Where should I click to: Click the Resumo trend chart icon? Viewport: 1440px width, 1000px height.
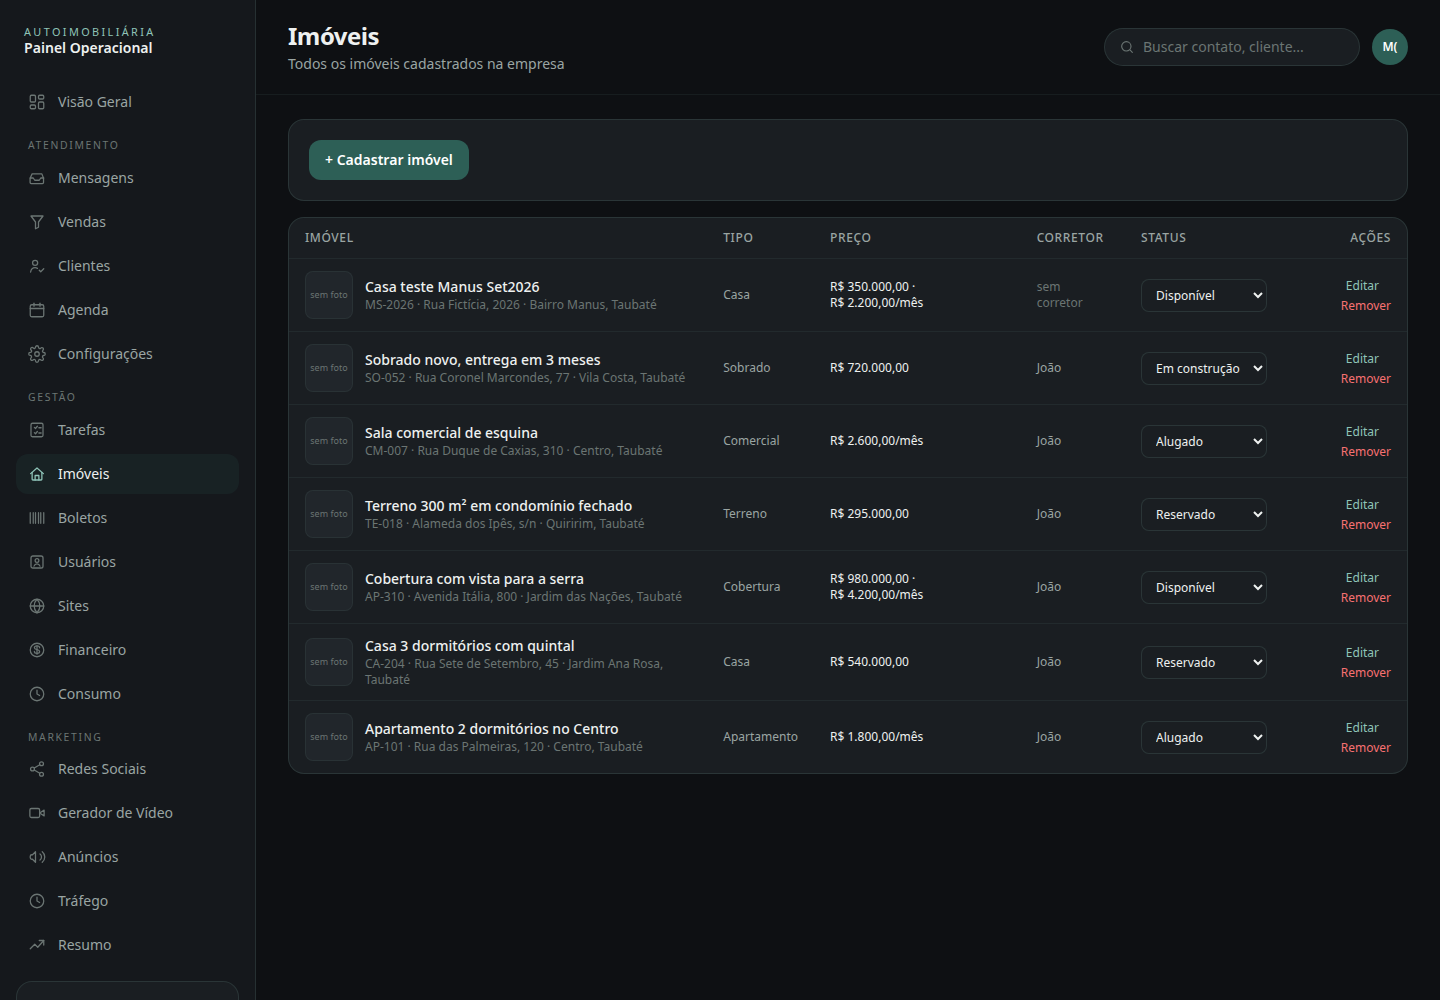(37, 945)
